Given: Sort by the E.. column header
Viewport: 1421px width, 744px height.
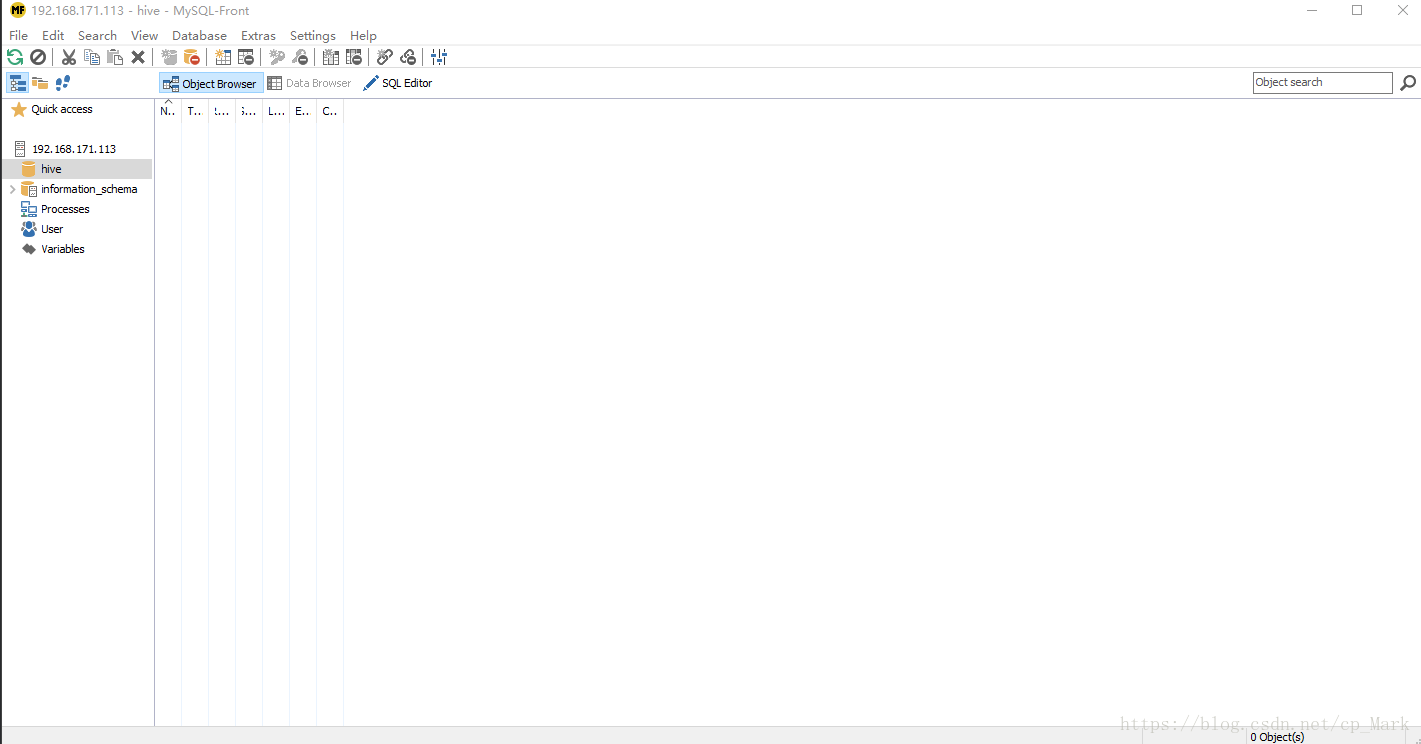Looking at the screenshot, I should pos(303,111).
